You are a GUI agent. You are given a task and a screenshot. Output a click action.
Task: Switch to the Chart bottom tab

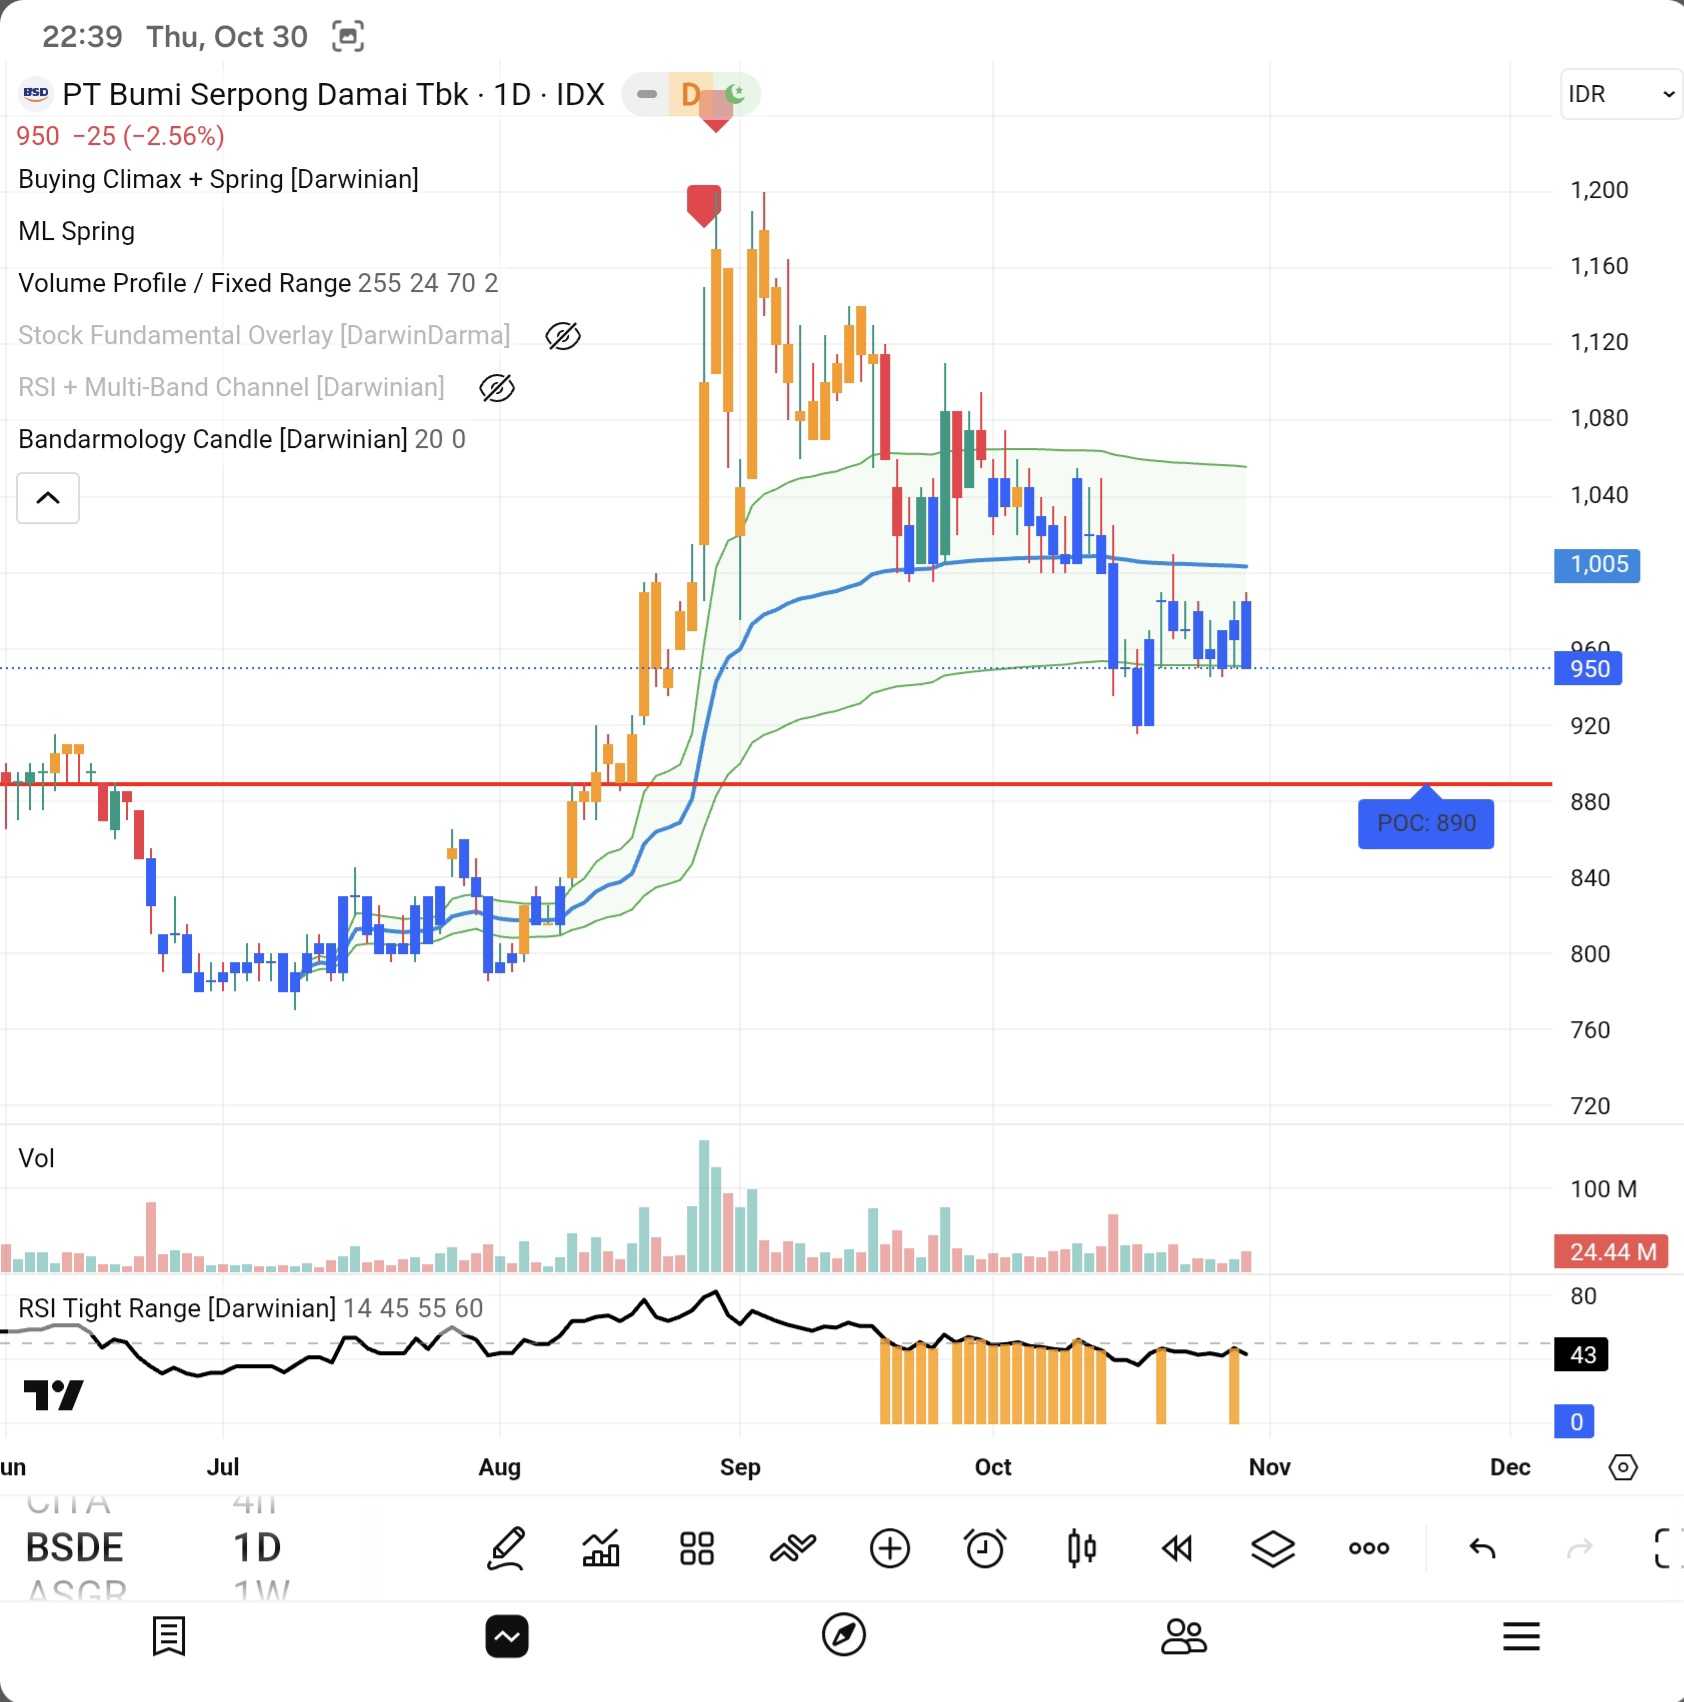[507, 1636]
